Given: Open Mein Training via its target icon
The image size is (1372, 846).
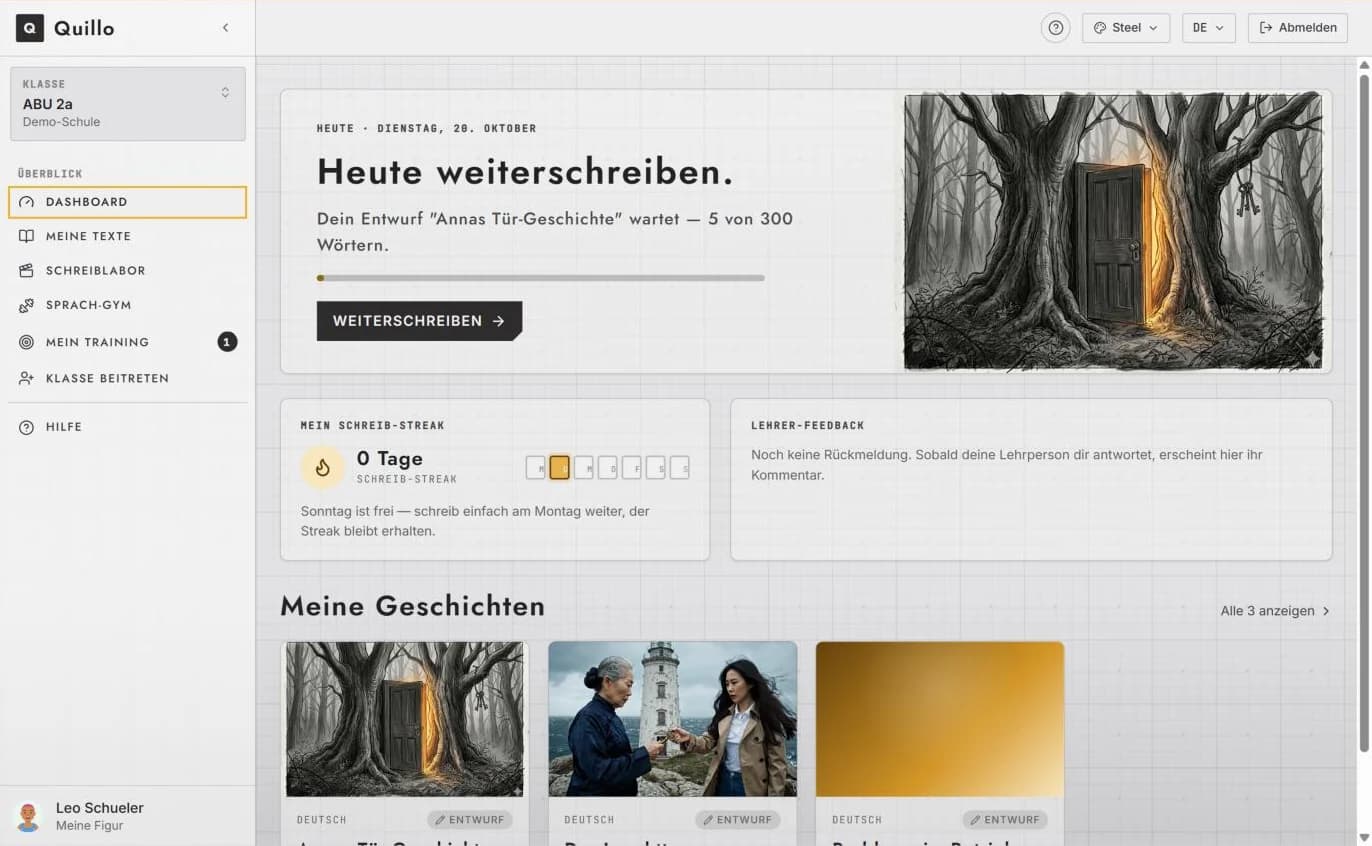Looking at the screenshot, I should [27, 342].
